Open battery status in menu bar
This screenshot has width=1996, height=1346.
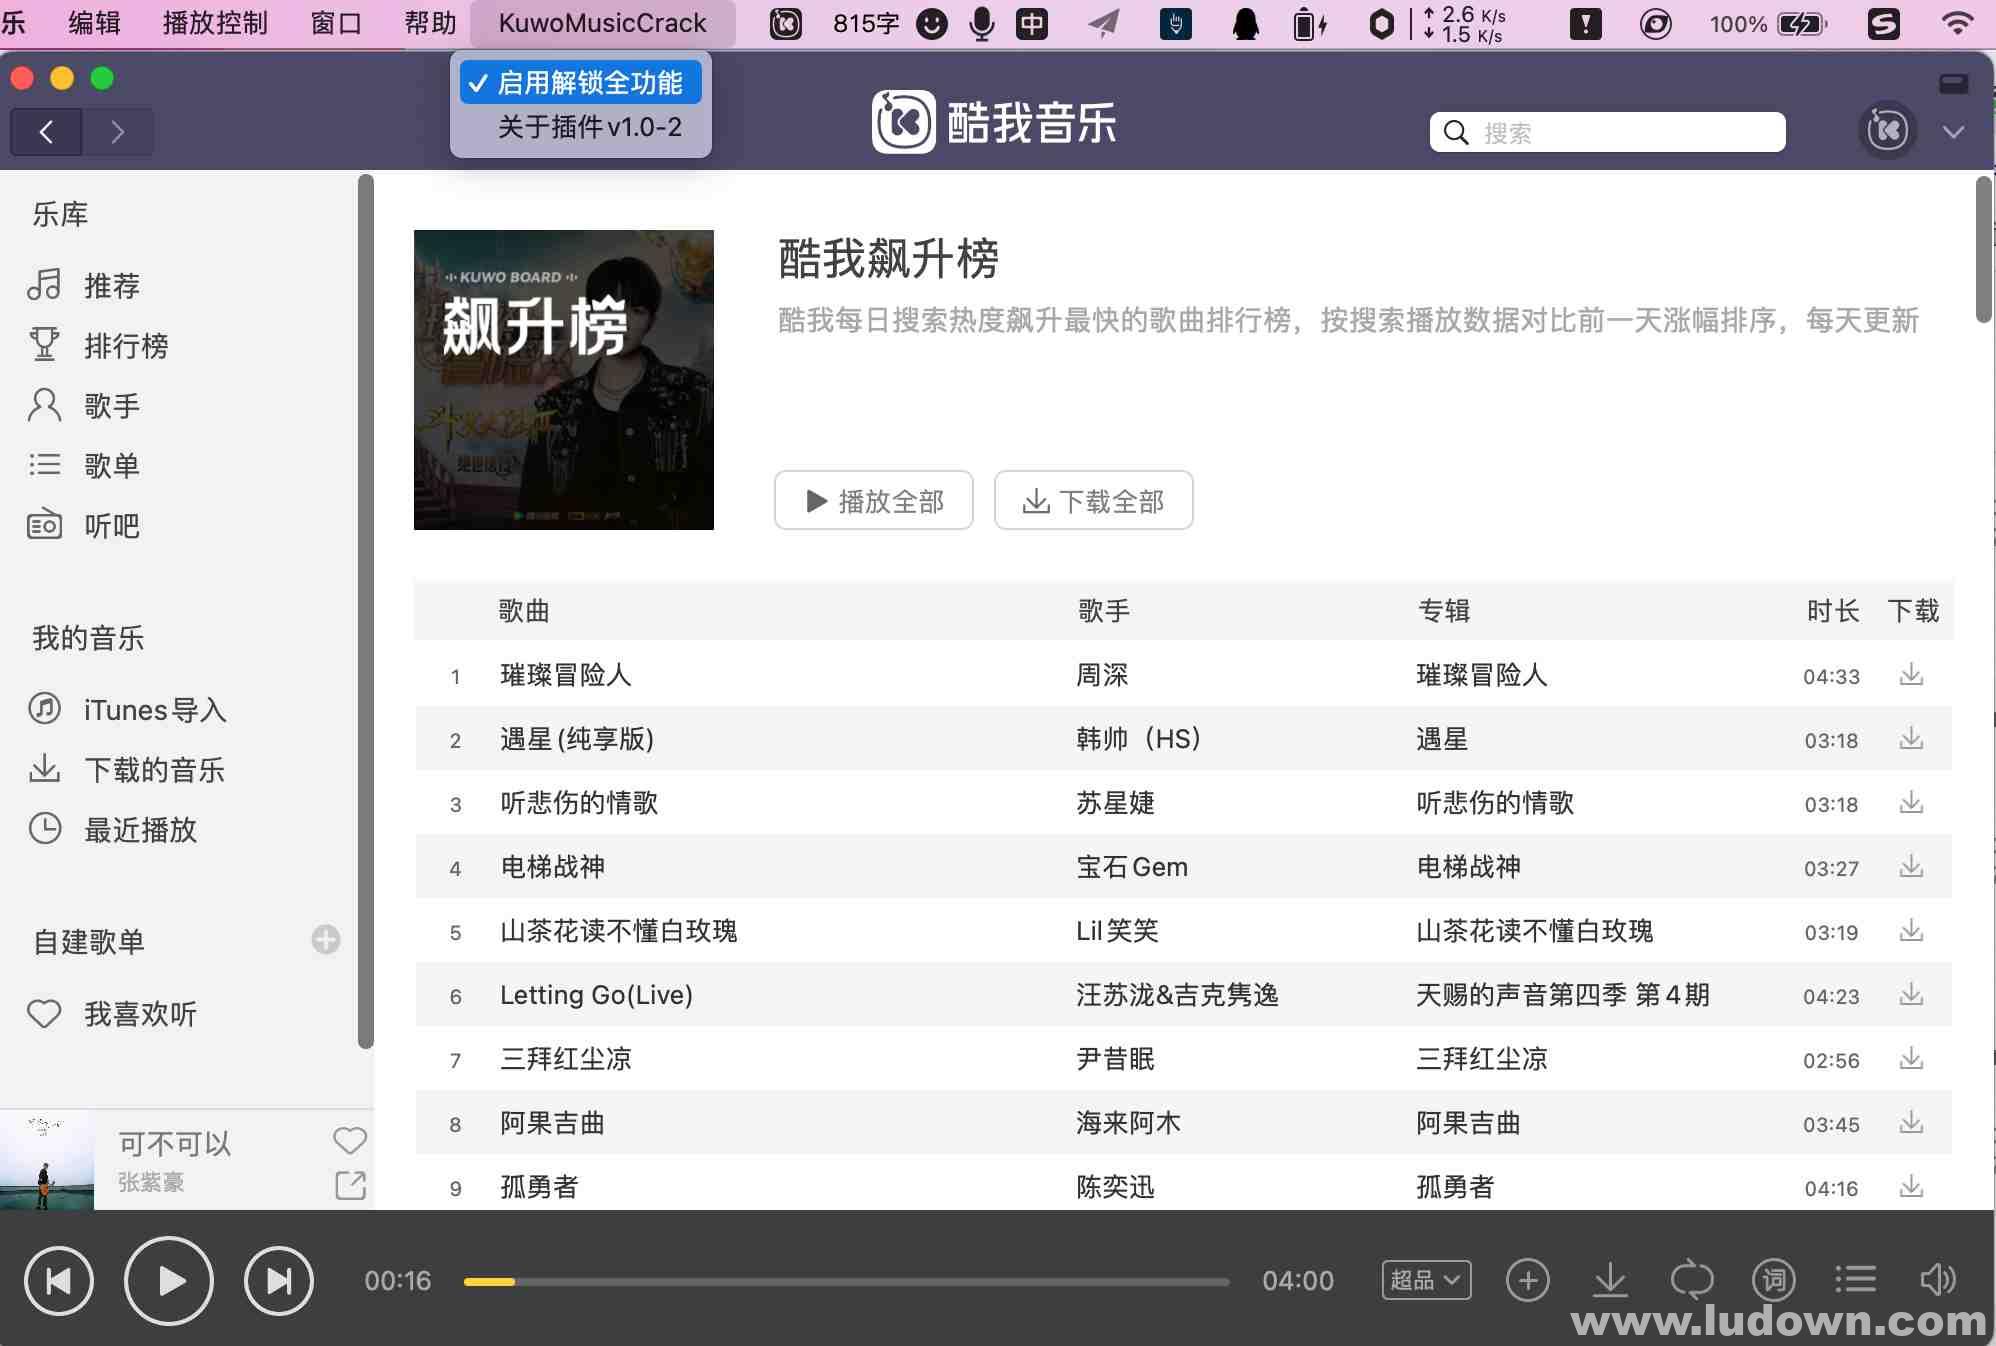coord(1768,23)
